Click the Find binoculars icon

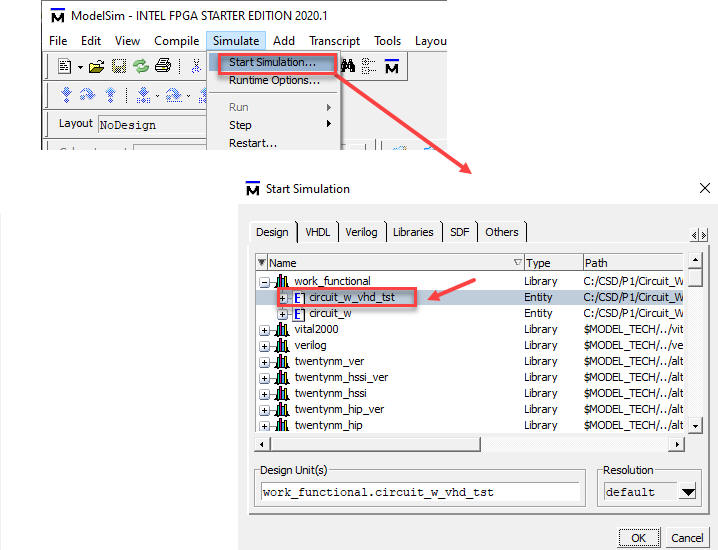point(348,66)
